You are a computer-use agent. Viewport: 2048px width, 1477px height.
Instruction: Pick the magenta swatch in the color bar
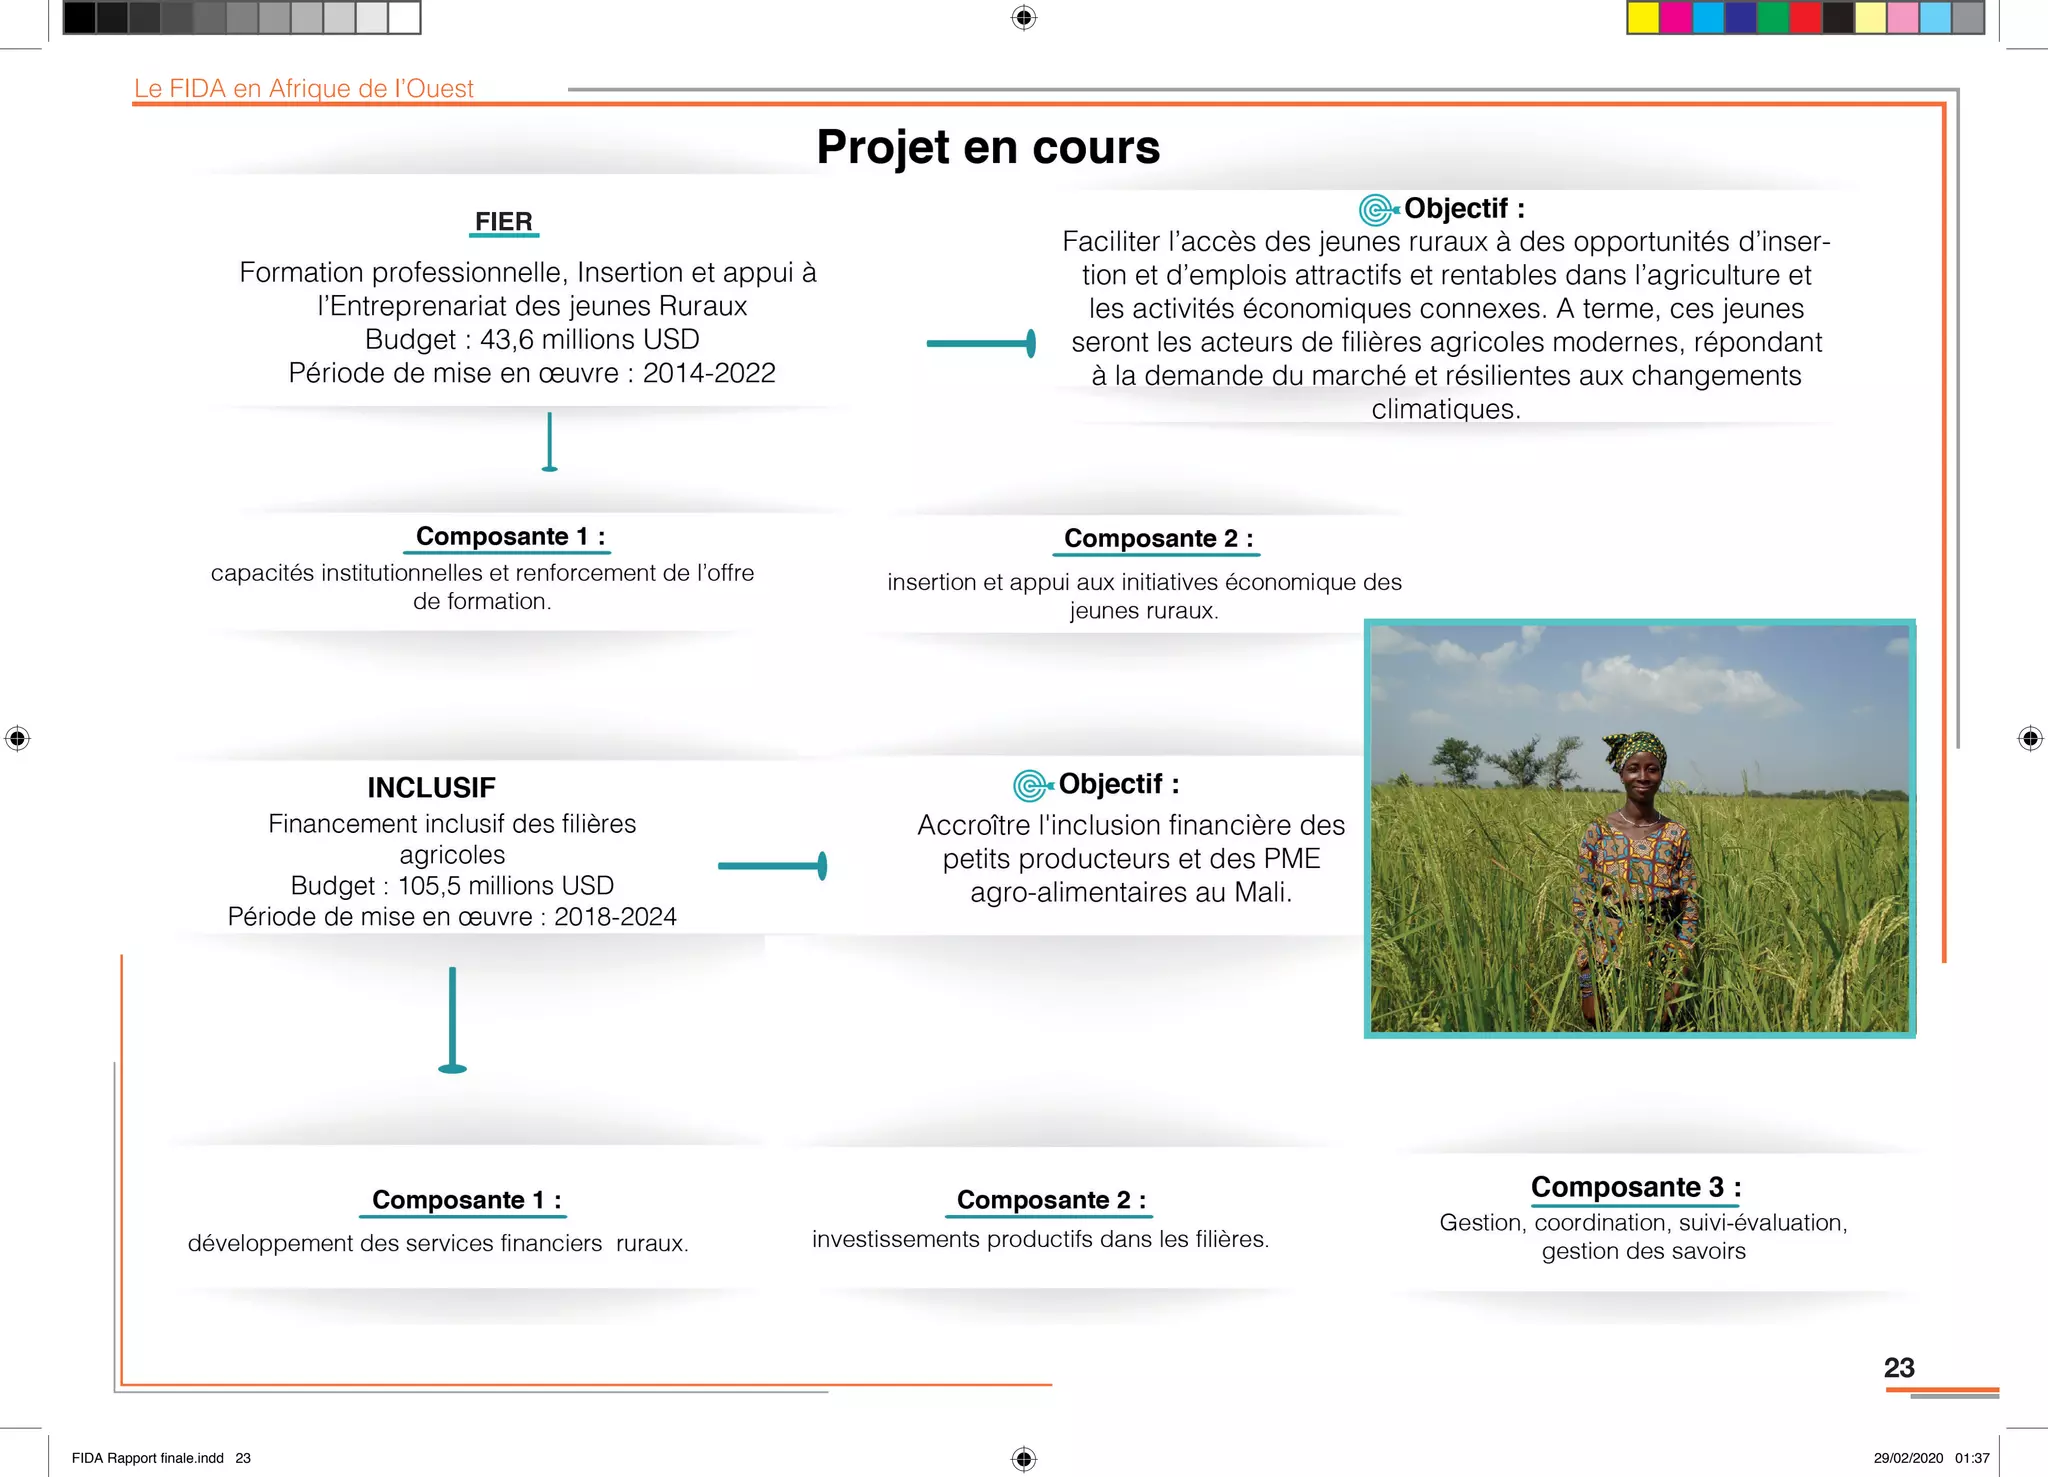1676,18
